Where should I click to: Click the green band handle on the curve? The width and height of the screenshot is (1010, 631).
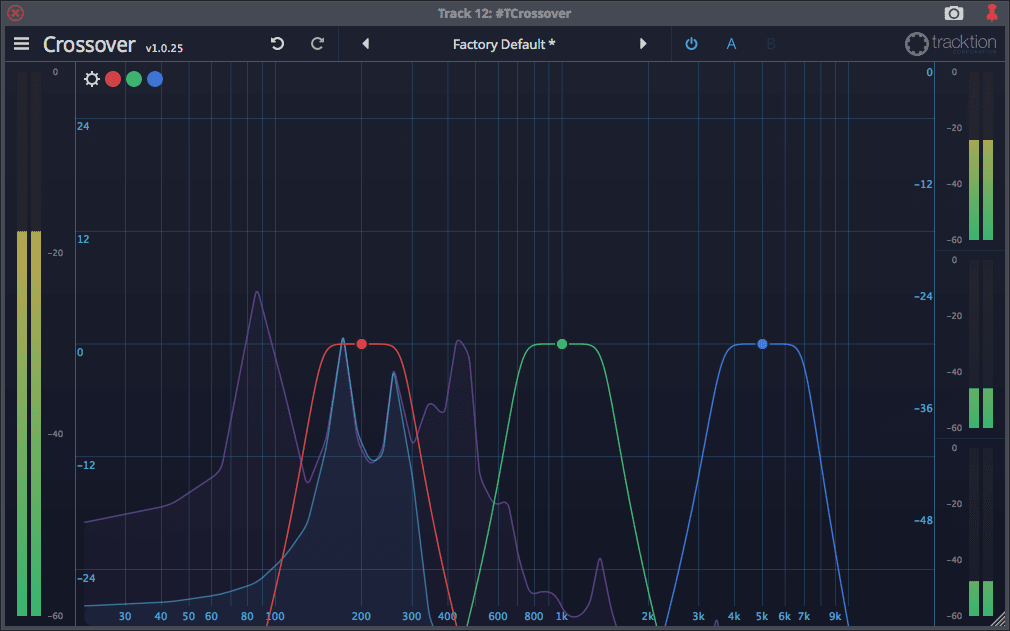[x=562, y=344]
